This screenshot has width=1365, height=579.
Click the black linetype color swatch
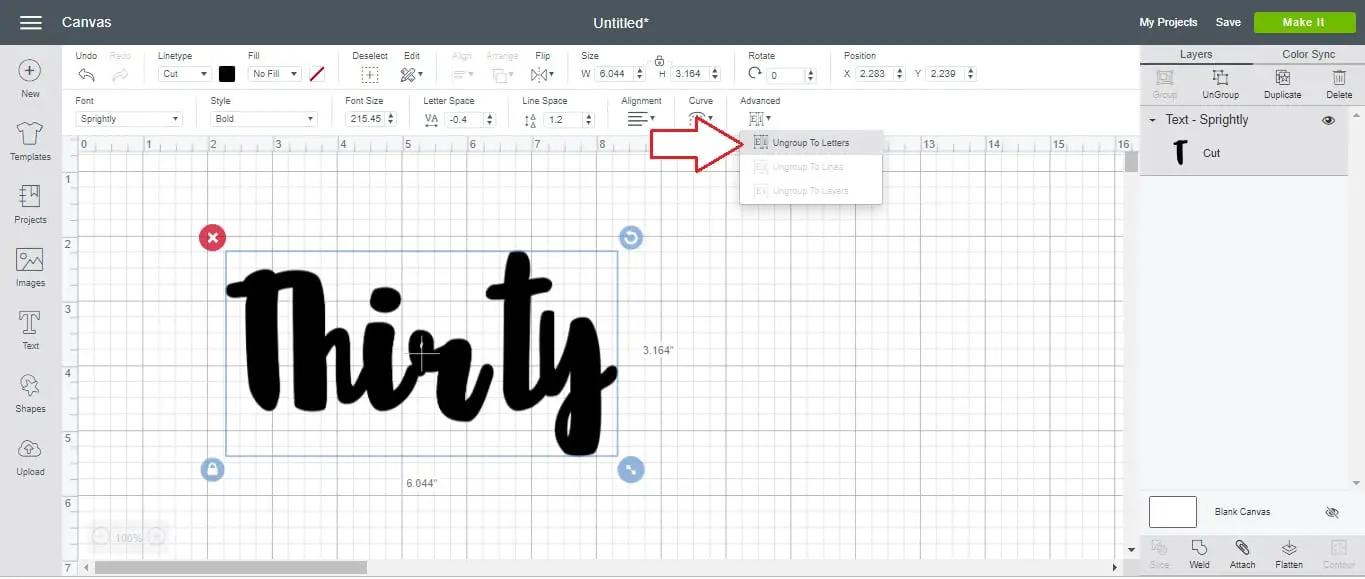[227, 74]
